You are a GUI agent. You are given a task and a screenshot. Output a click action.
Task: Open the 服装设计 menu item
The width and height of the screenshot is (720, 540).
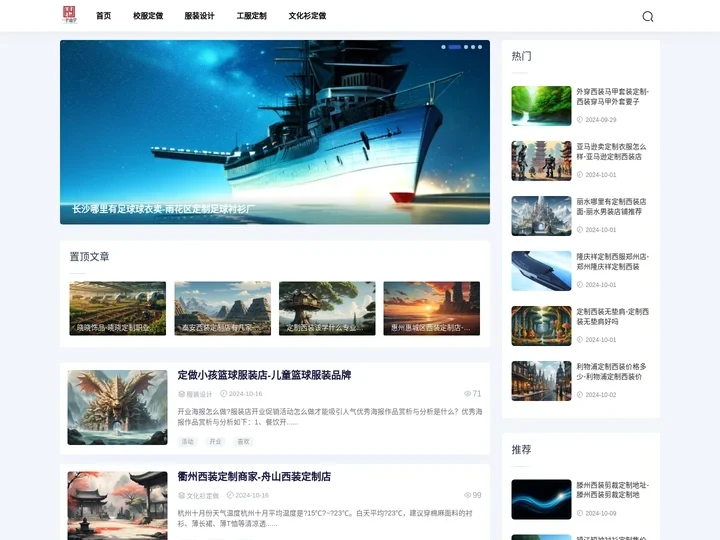click(199, 16)
